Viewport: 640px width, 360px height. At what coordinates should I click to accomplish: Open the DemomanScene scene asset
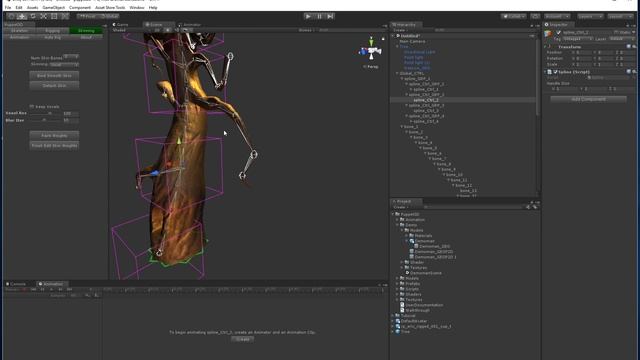pyautogui.click(x=425, y=273)
